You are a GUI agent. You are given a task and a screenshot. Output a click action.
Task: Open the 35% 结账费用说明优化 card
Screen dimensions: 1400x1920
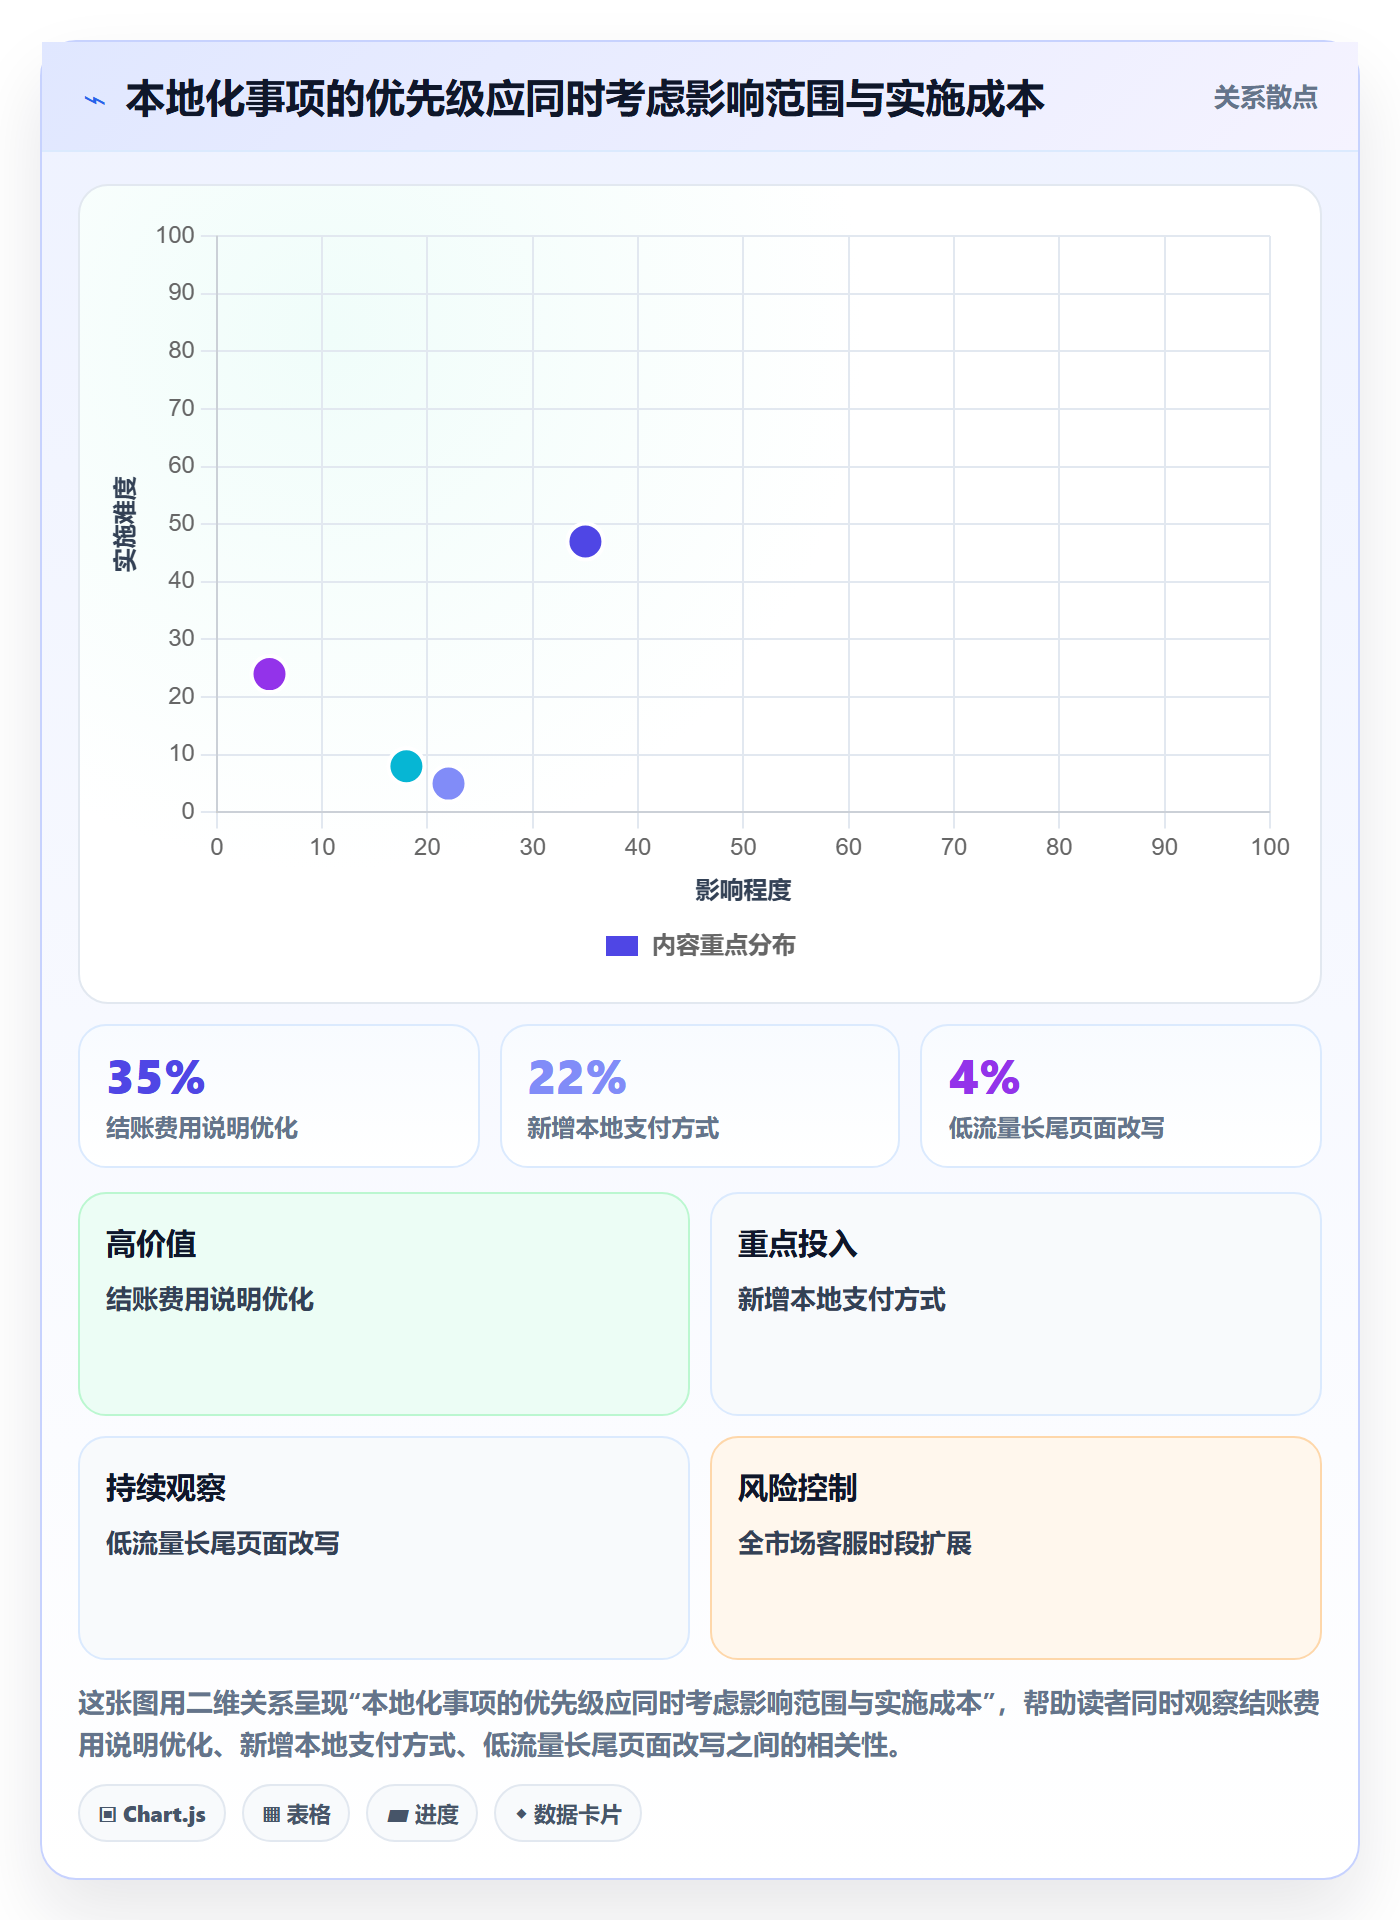[279, 1096]
